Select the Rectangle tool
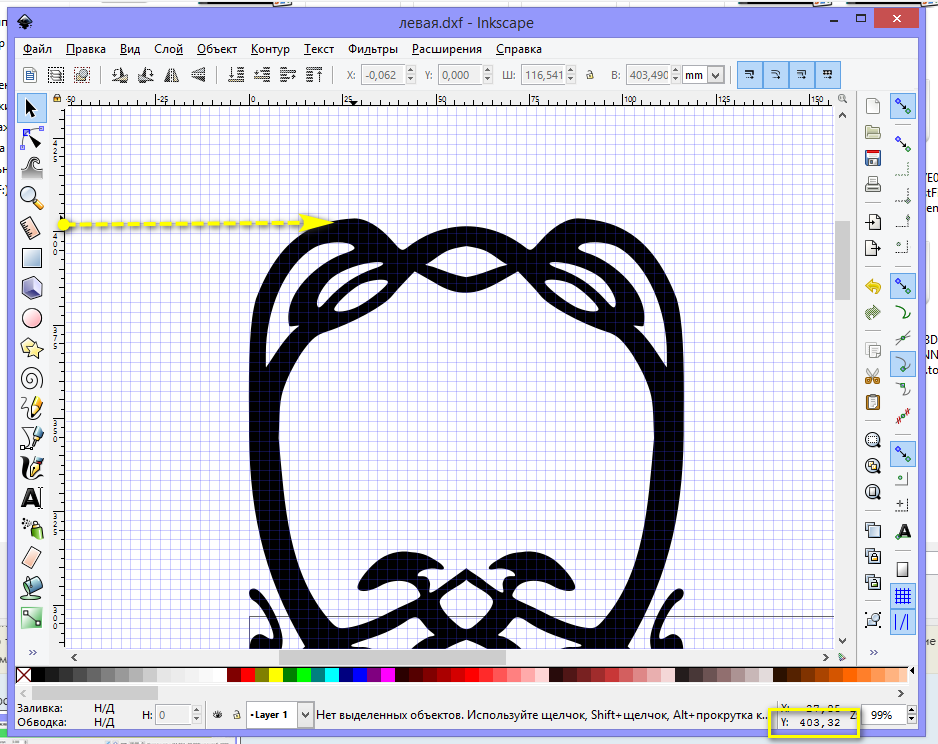 (31, 258)
